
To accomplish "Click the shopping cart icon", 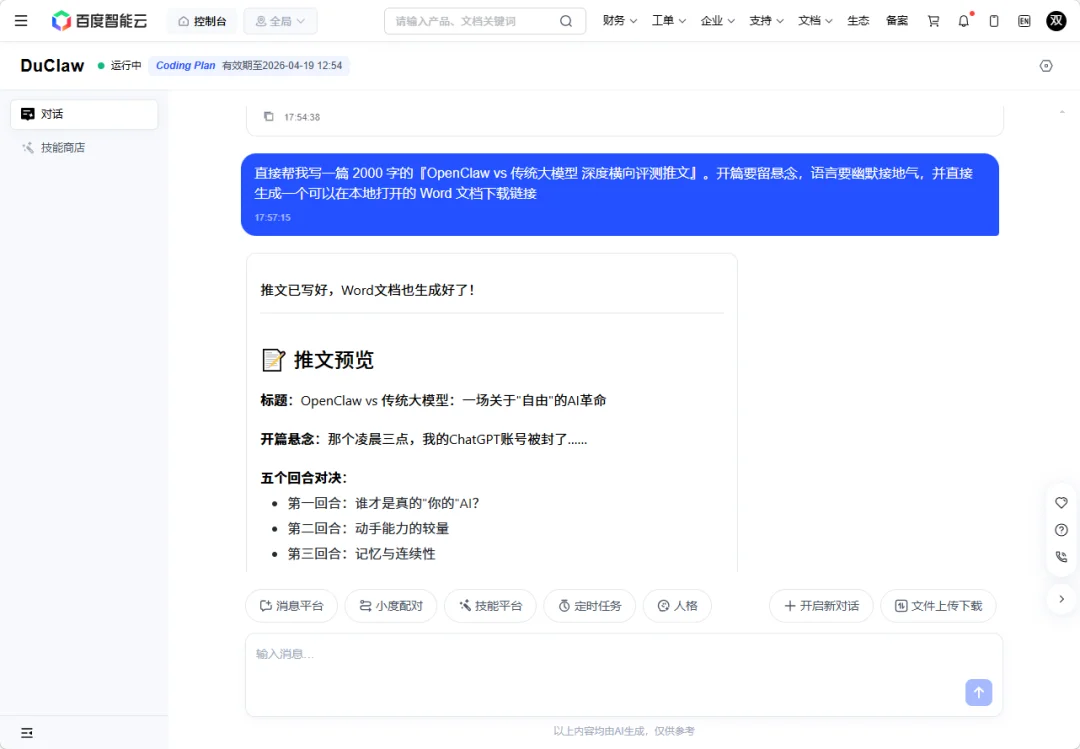I will click(x=932, y=20).
